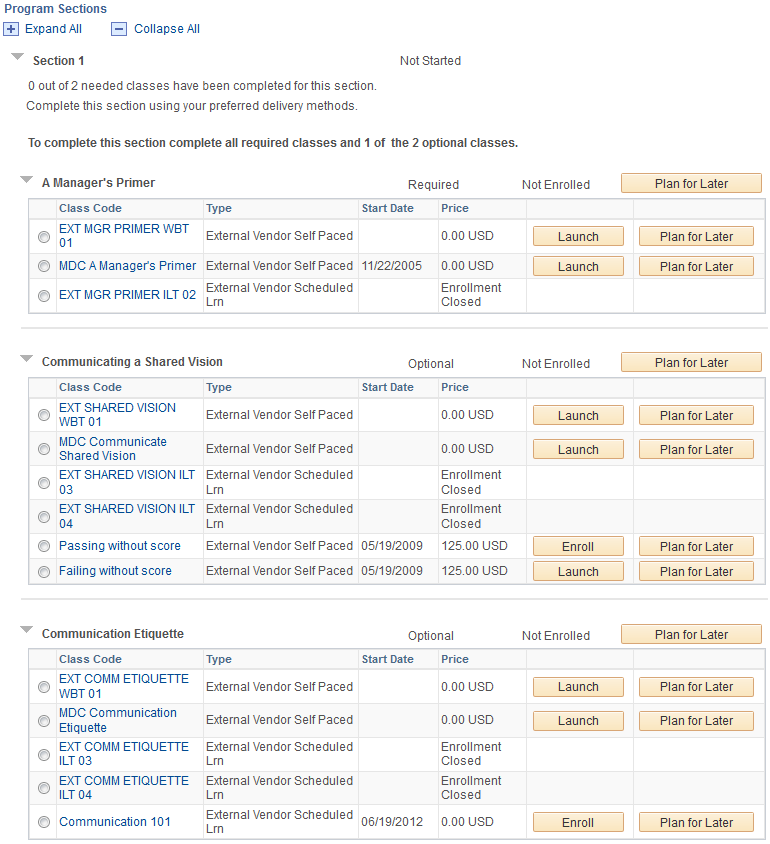Enroll in Passing without score class

pos(578,546)
